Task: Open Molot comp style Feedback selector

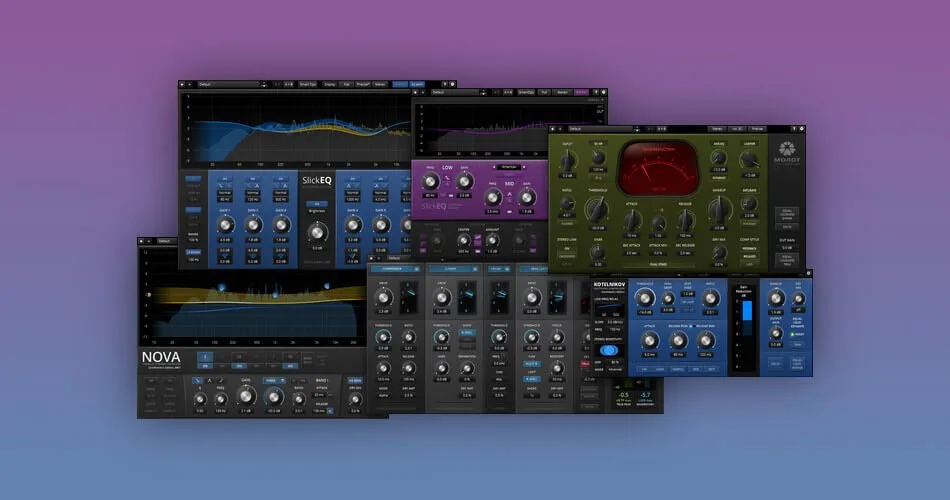Action: 749,248
